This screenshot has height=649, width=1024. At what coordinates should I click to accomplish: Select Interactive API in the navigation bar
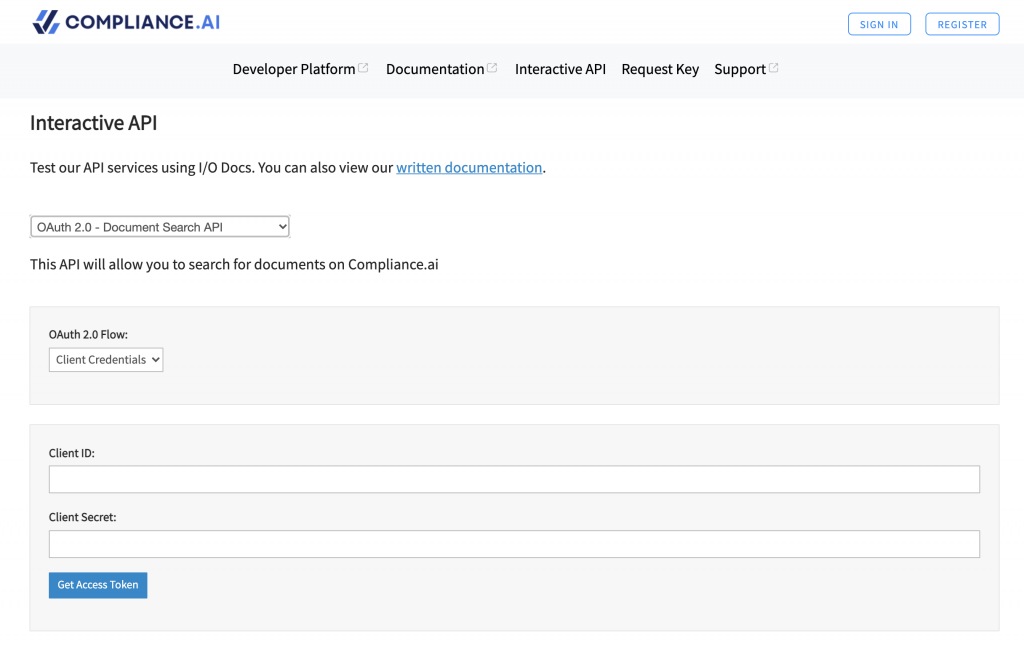point(560,69)
